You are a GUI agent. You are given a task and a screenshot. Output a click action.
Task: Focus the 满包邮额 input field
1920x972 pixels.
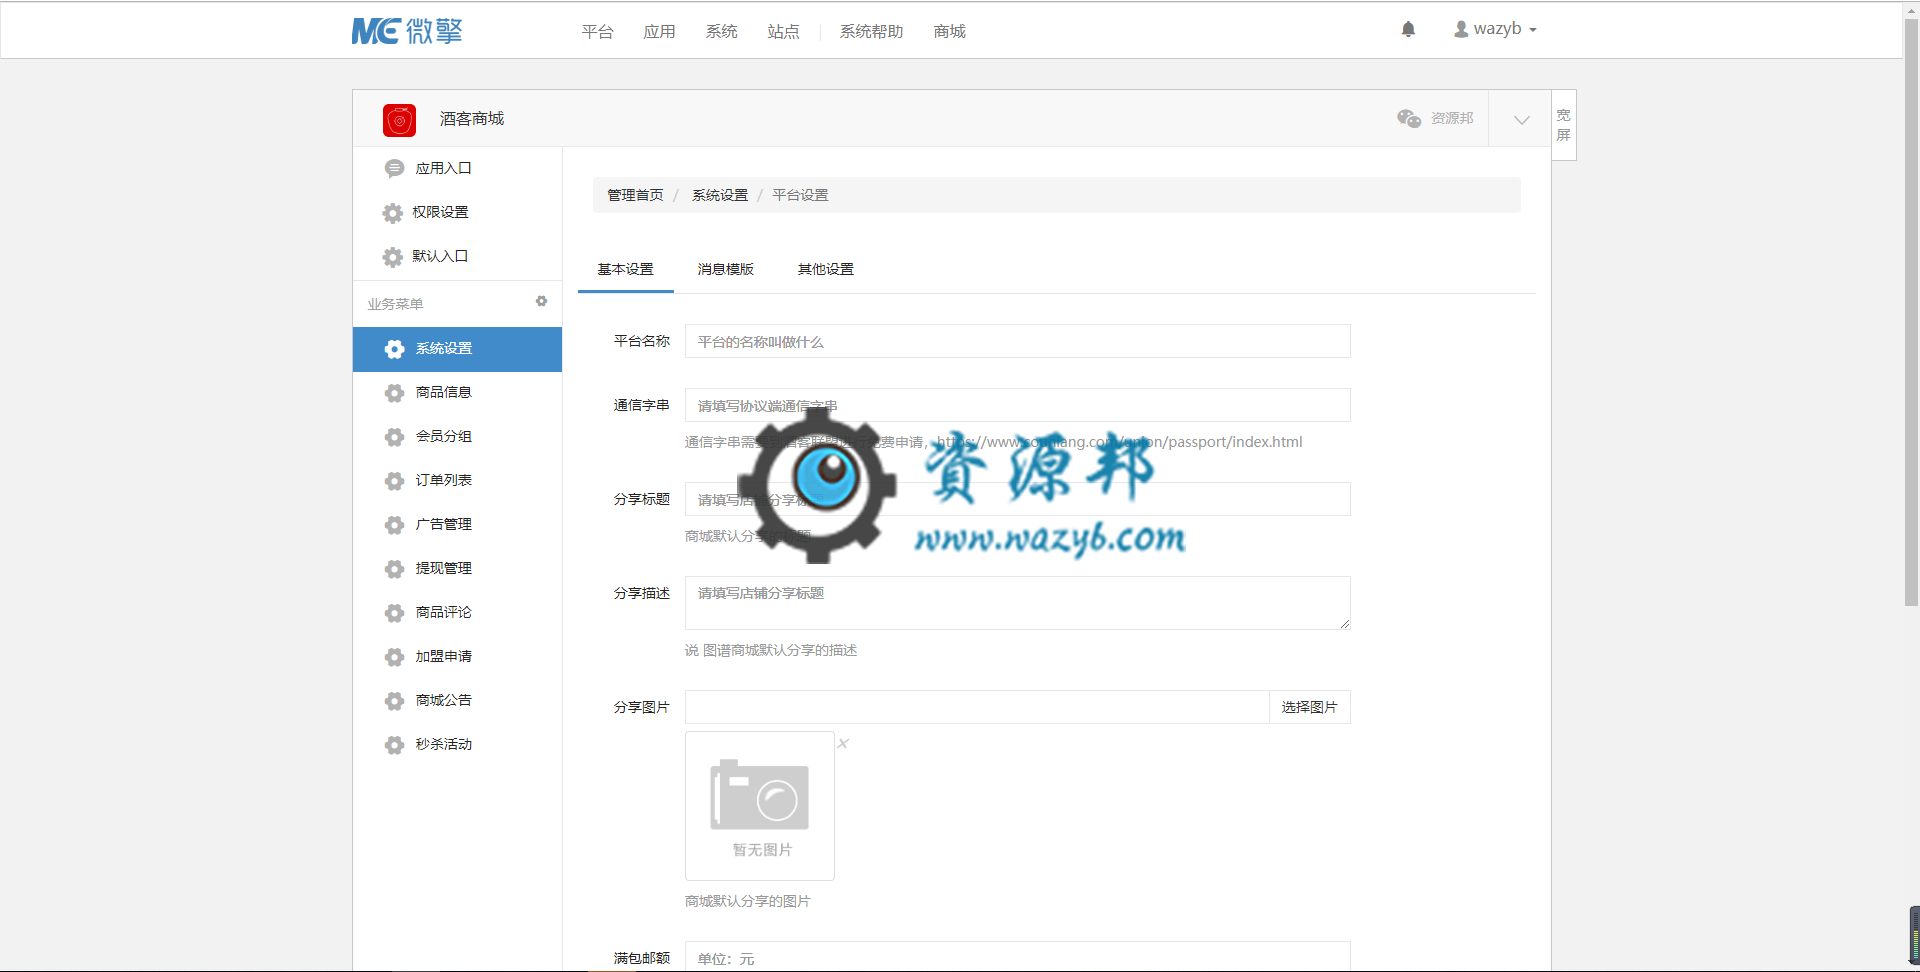(x=1017, y=957)
